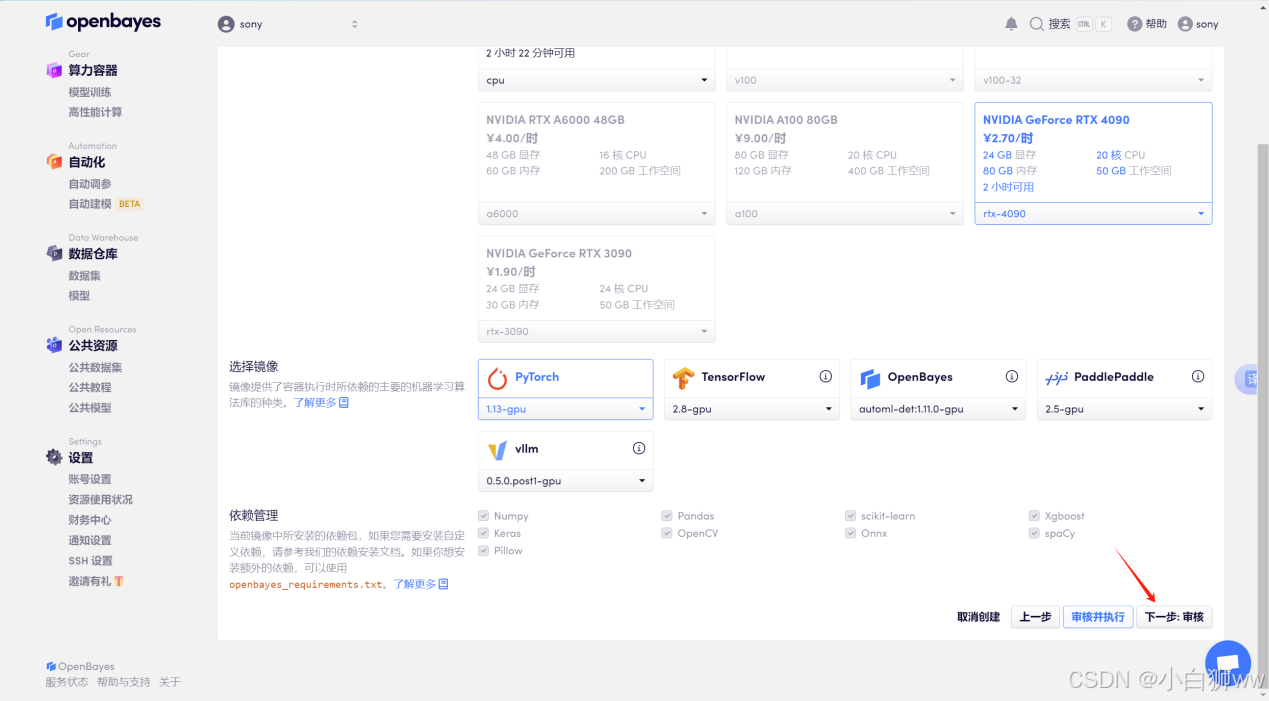1269x701 pixels.
Task: Click 下一步: 审核 button
Action: point(1174,617)
